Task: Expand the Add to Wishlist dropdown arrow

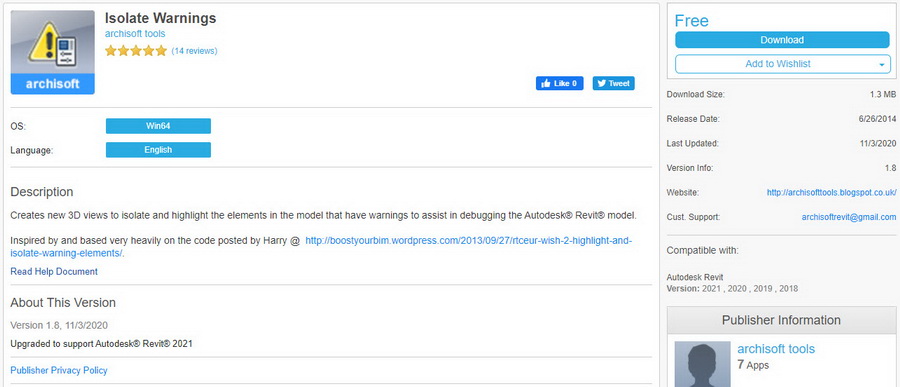Action: point(882,65)
